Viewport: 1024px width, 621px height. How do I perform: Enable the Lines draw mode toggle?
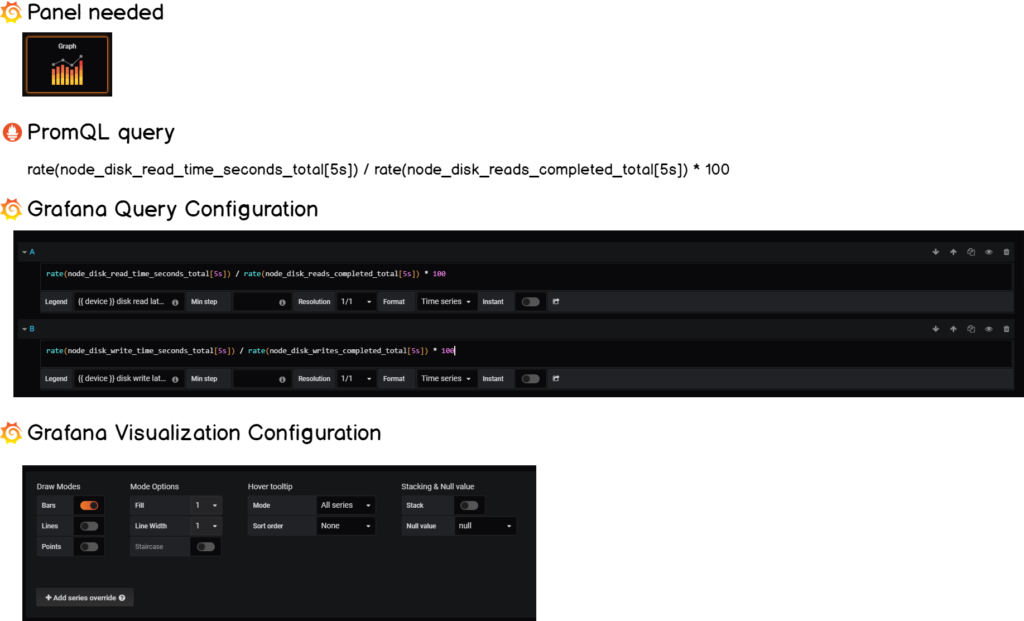click(x=89, y=526)
